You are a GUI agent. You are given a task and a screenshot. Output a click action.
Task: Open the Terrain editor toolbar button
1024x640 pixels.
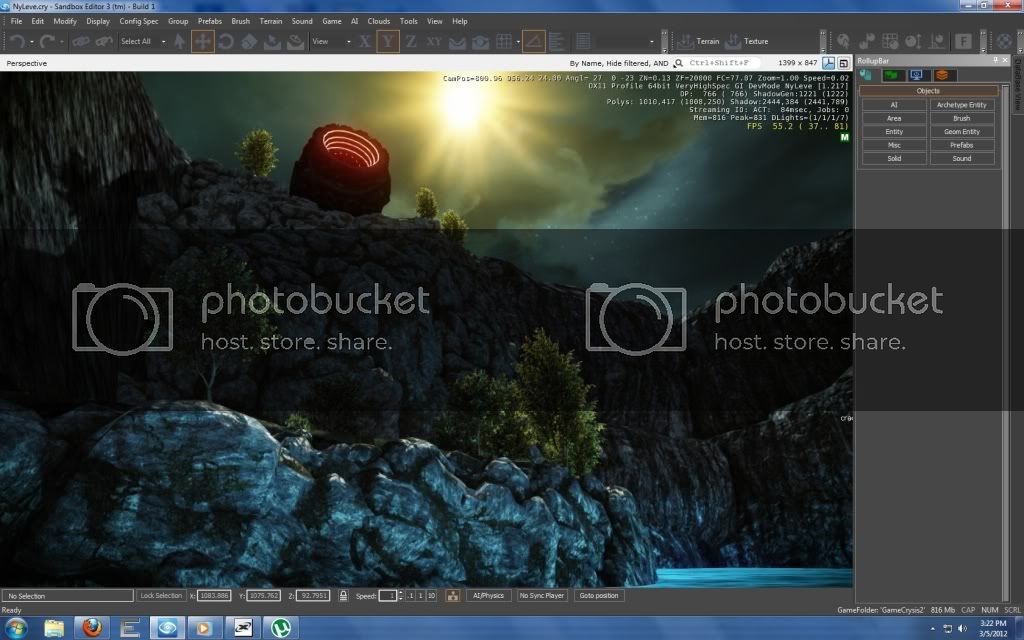click(698, 41)
